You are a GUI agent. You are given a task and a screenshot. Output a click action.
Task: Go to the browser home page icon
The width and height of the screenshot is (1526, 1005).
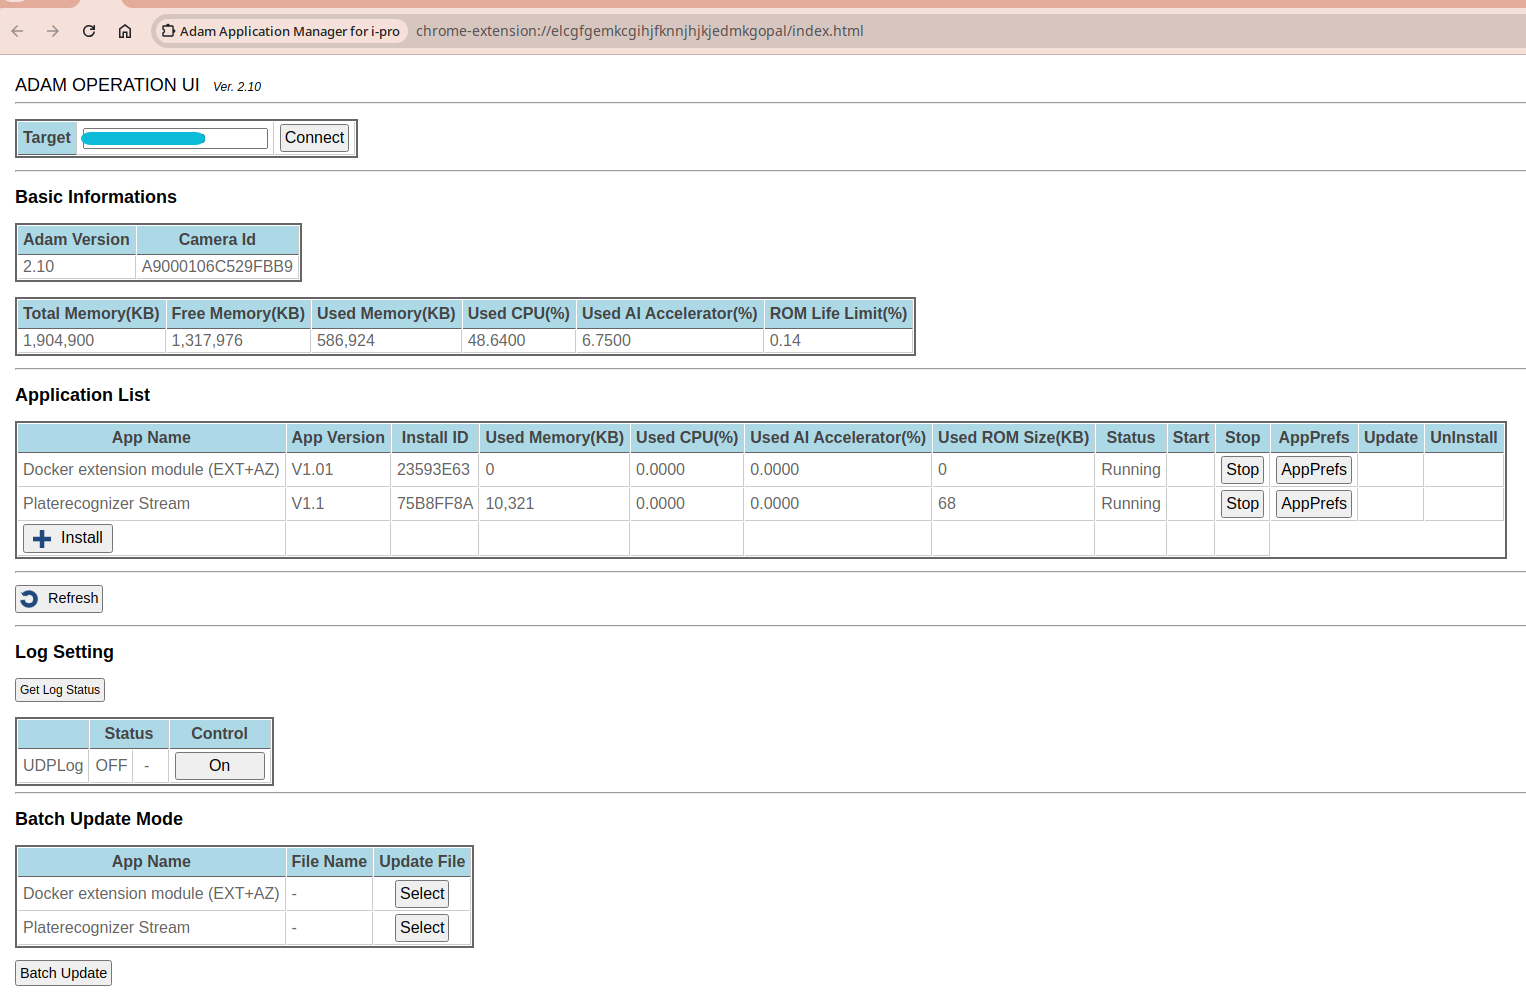click(125, 31)
